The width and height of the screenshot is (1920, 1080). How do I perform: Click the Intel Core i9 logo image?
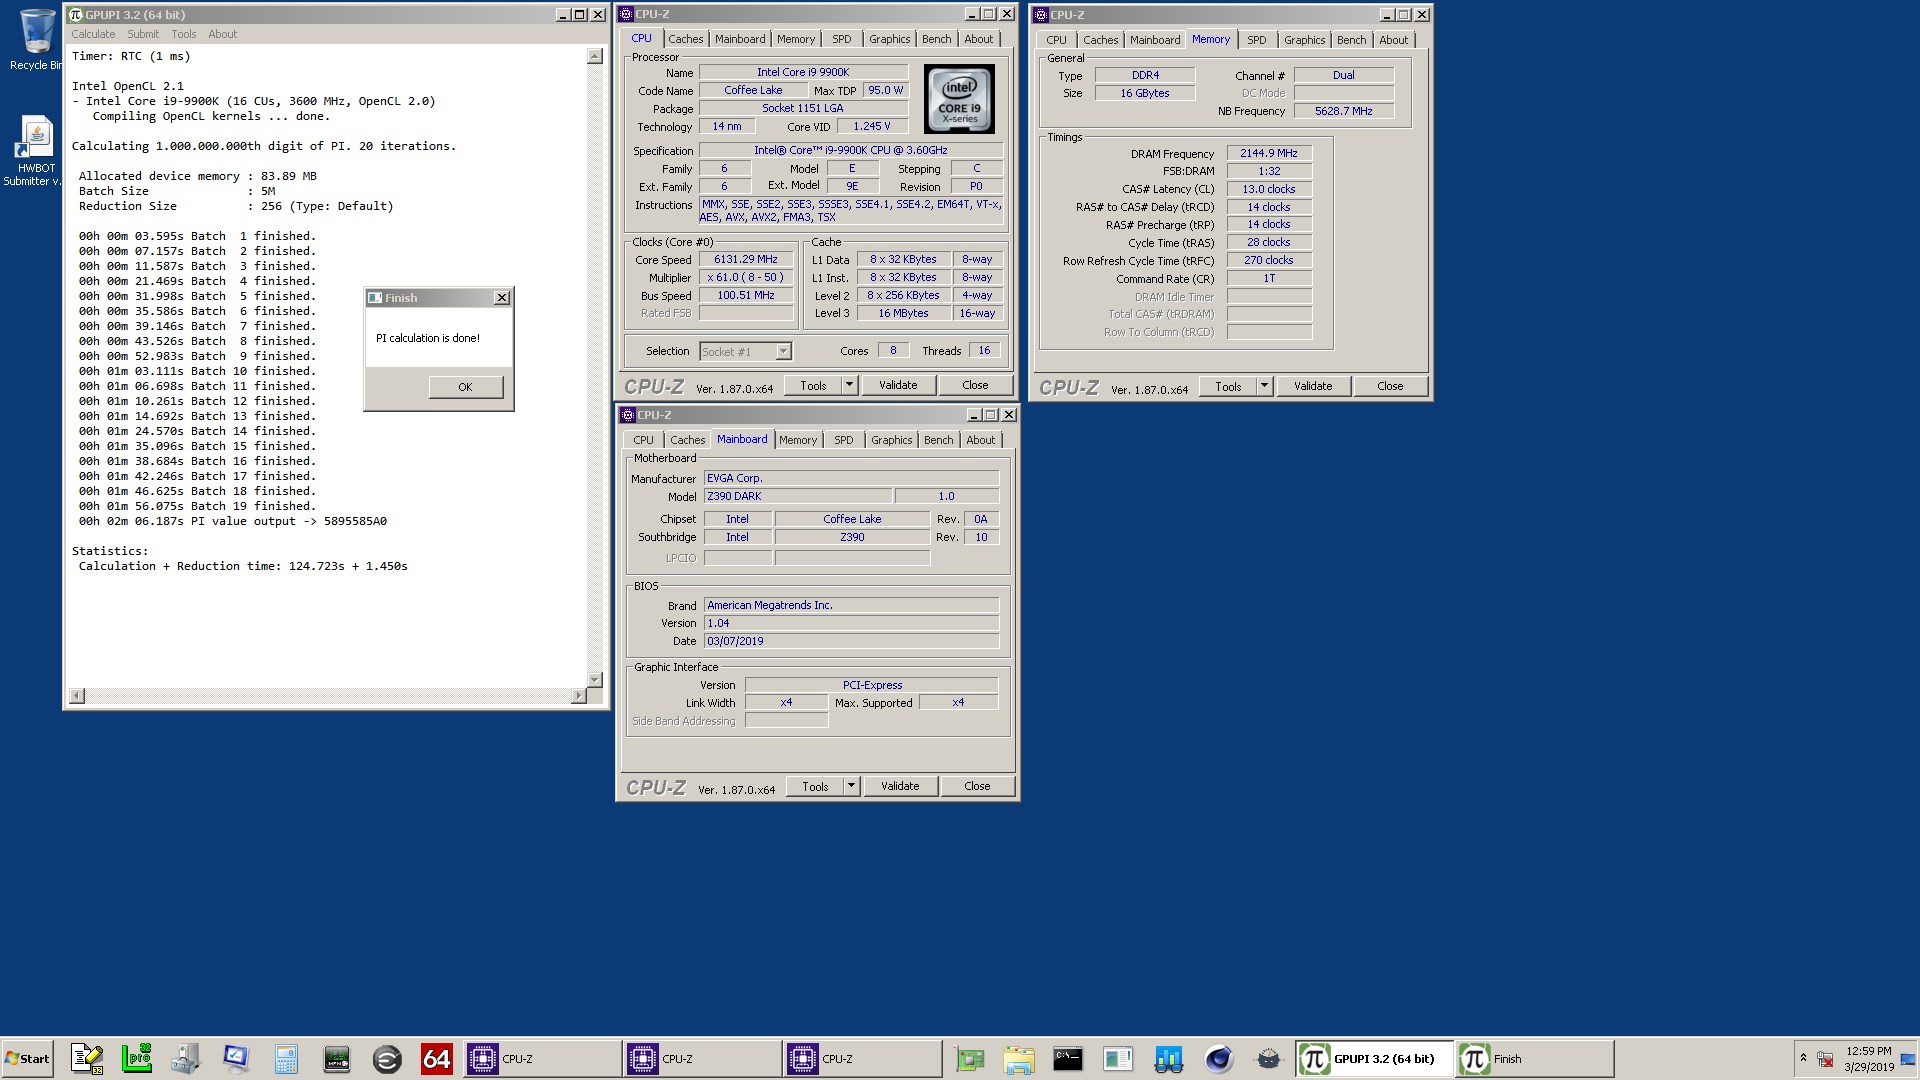pyautogui.click(x=959, y=99)
